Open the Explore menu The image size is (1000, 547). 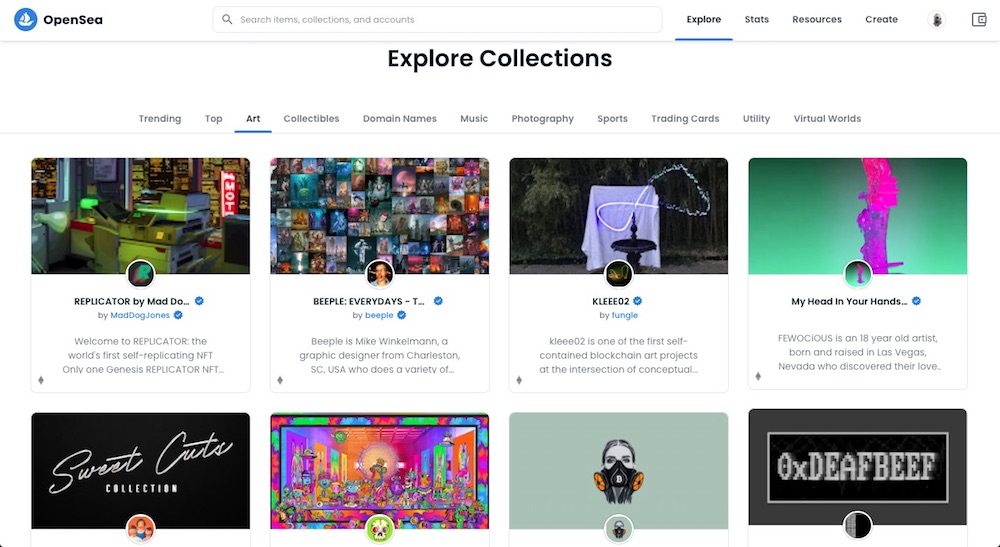click(703, 20)
